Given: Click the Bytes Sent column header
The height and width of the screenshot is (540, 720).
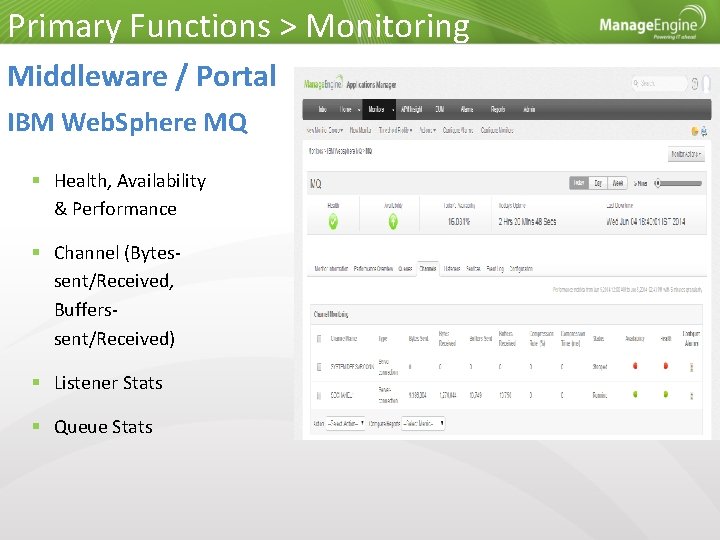Looking at the screenshot, I should click(x=418, y=339).
